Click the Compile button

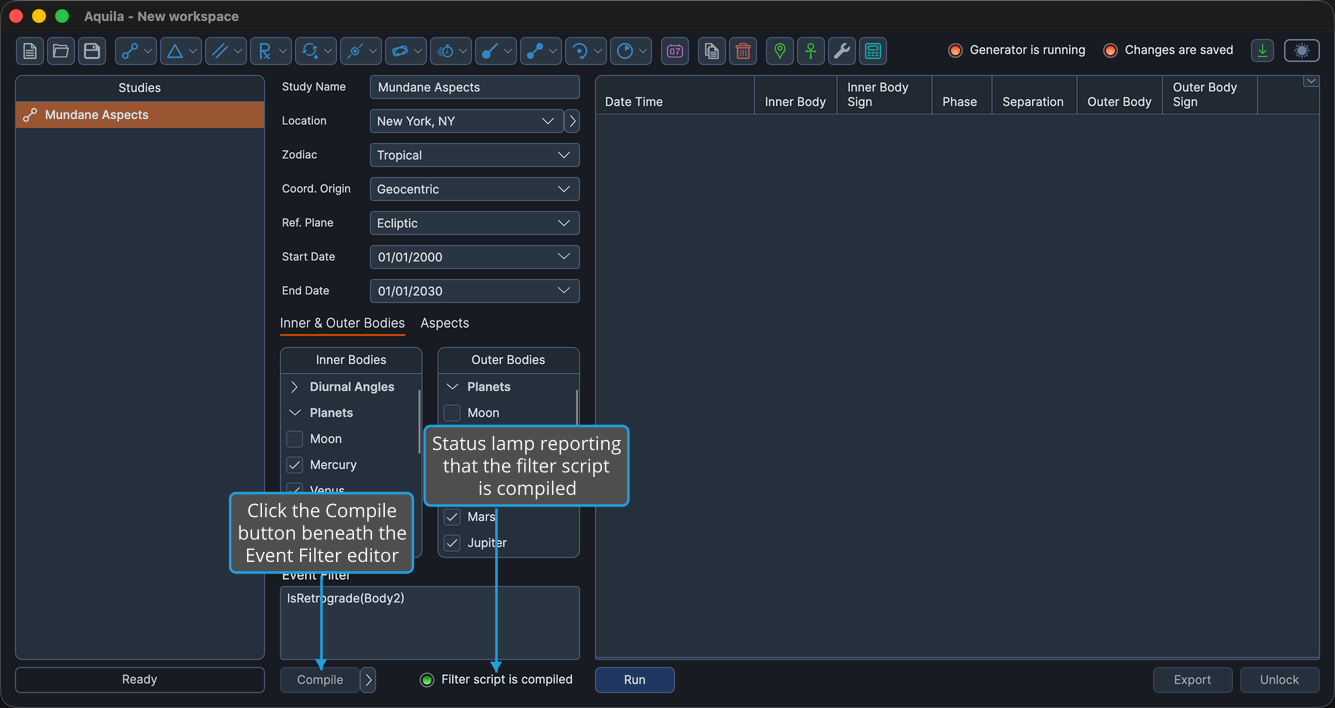320,680
